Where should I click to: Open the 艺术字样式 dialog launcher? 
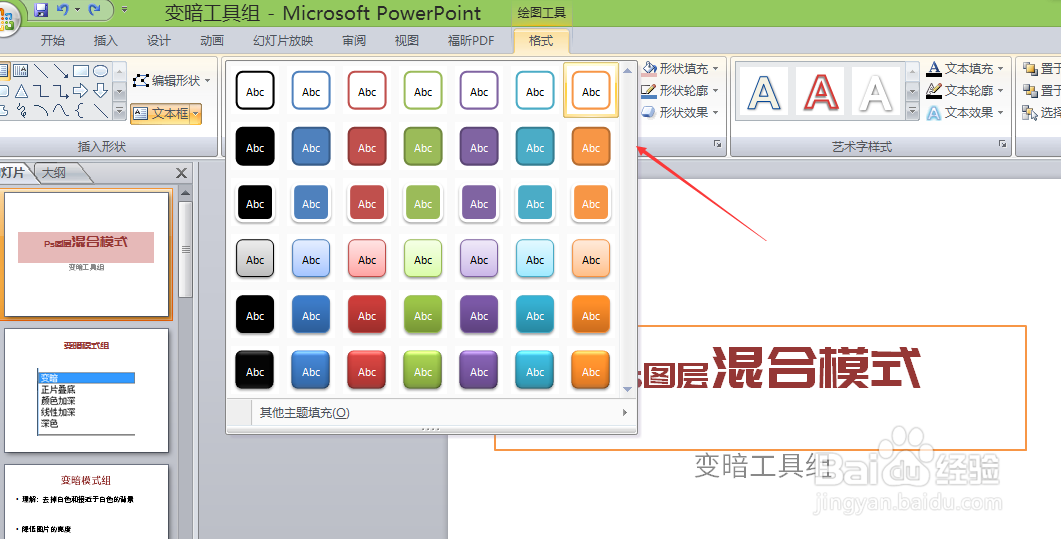1003,144
